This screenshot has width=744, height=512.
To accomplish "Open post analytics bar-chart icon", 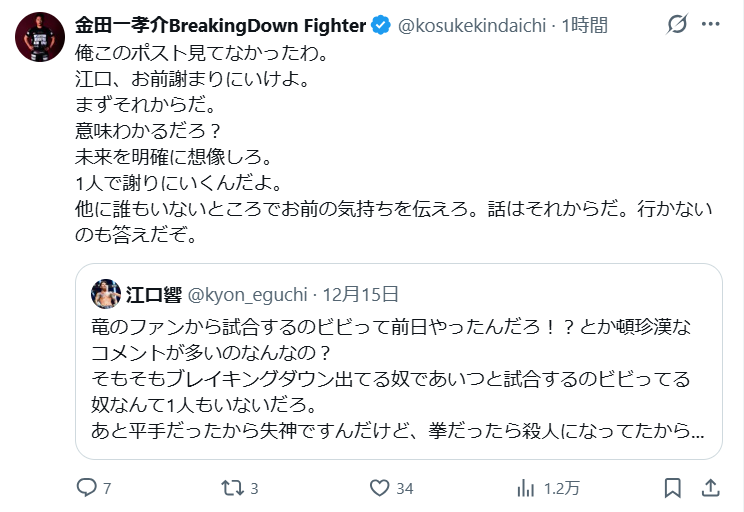I will click(x=526, y=488).
